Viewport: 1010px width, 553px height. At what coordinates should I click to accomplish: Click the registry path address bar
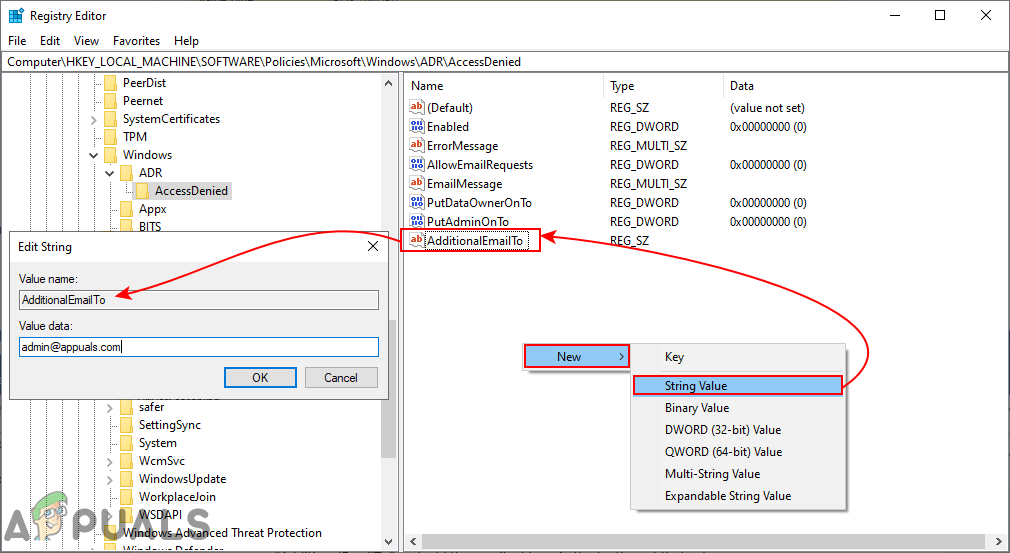[504, 62]
